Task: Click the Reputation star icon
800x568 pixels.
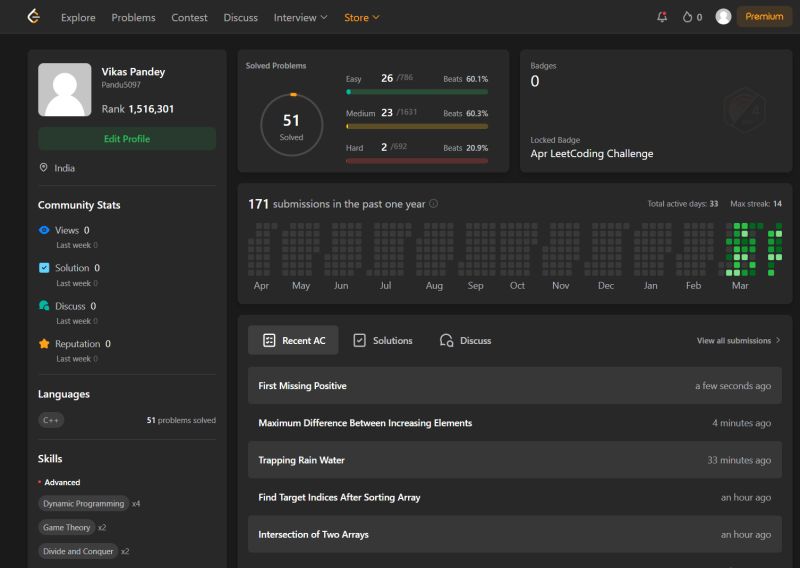Action: pyautogui.click(x=44, y=343)
